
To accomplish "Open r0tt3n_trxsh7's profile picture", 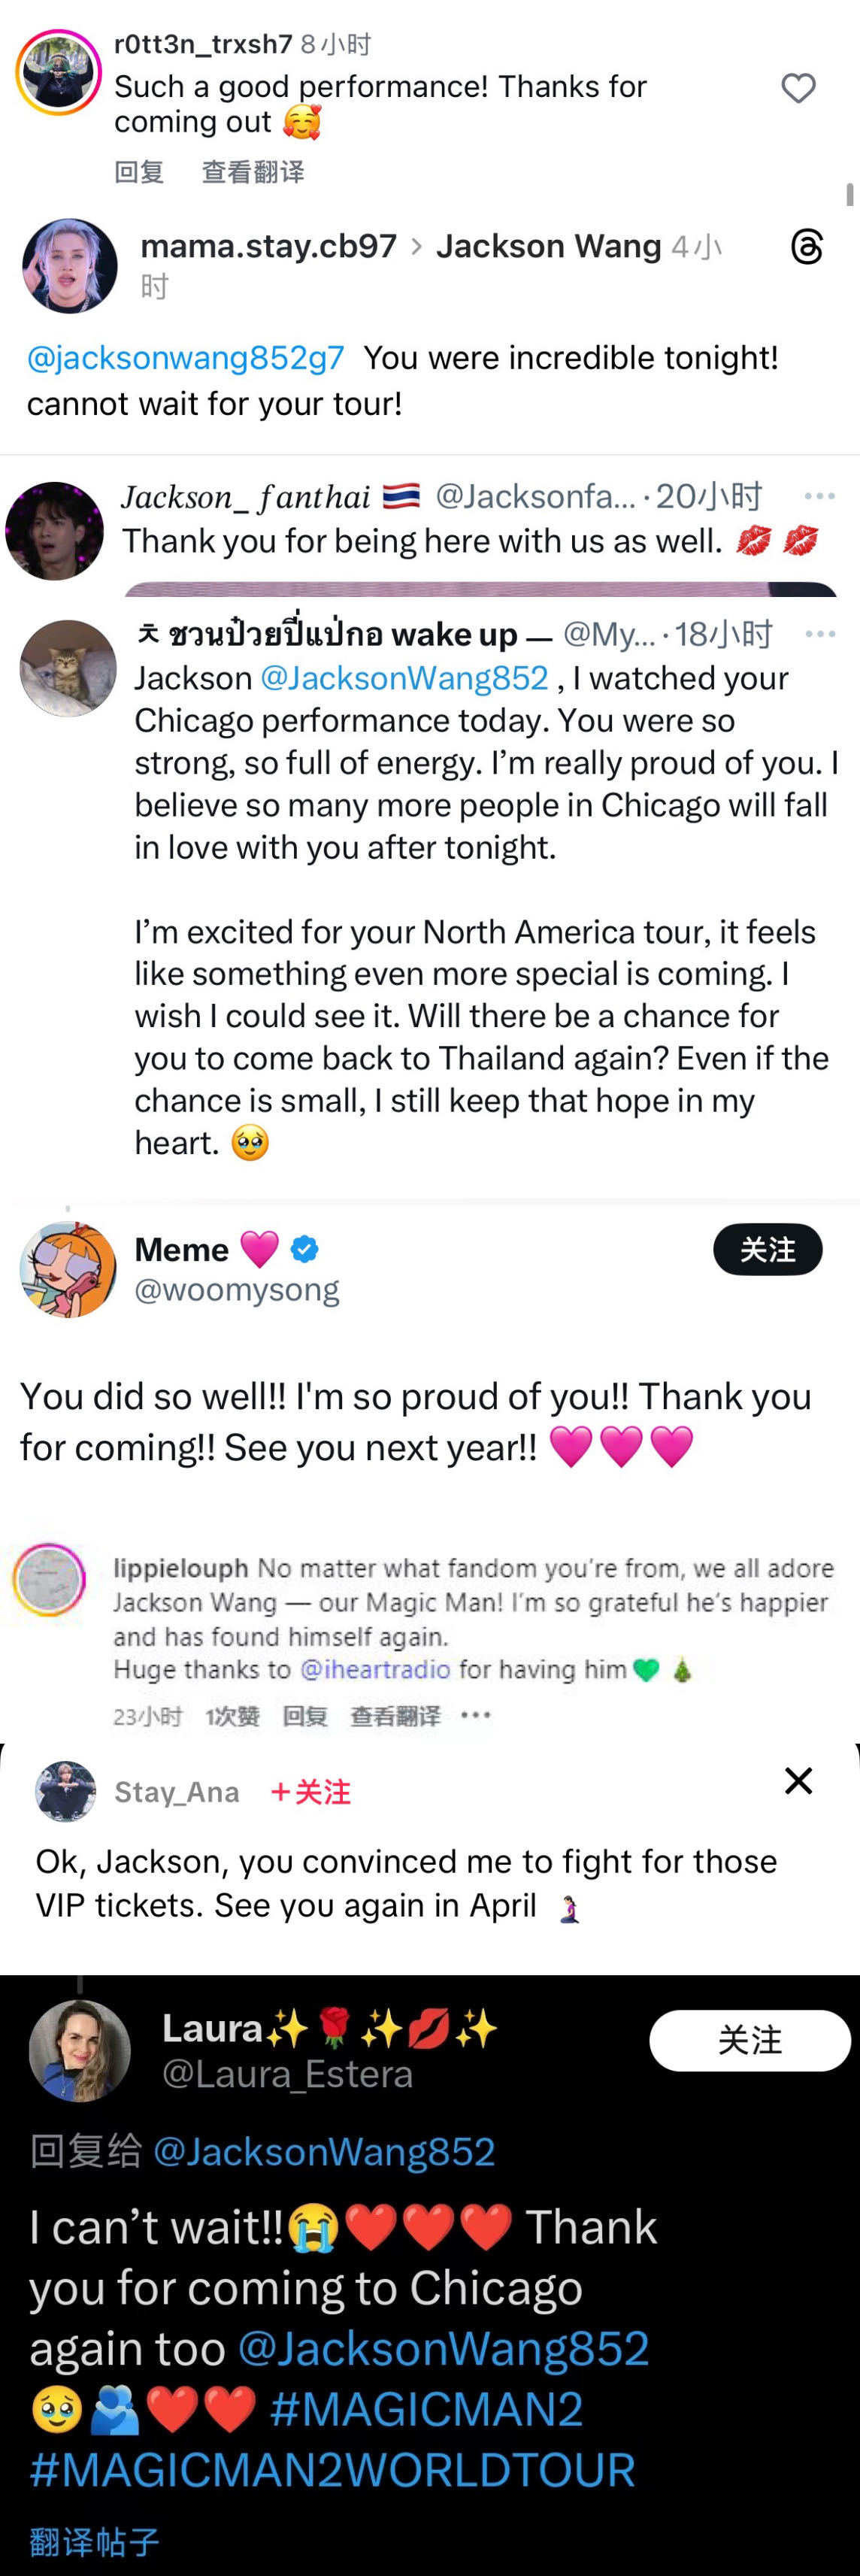I will (x=58, y=73).
